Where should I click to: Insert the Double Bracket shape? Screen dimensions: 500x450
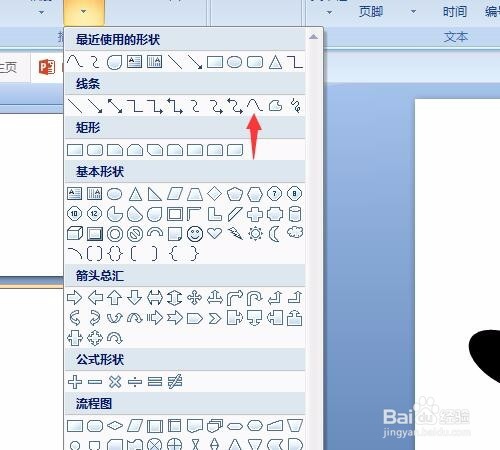coord(95,254)
